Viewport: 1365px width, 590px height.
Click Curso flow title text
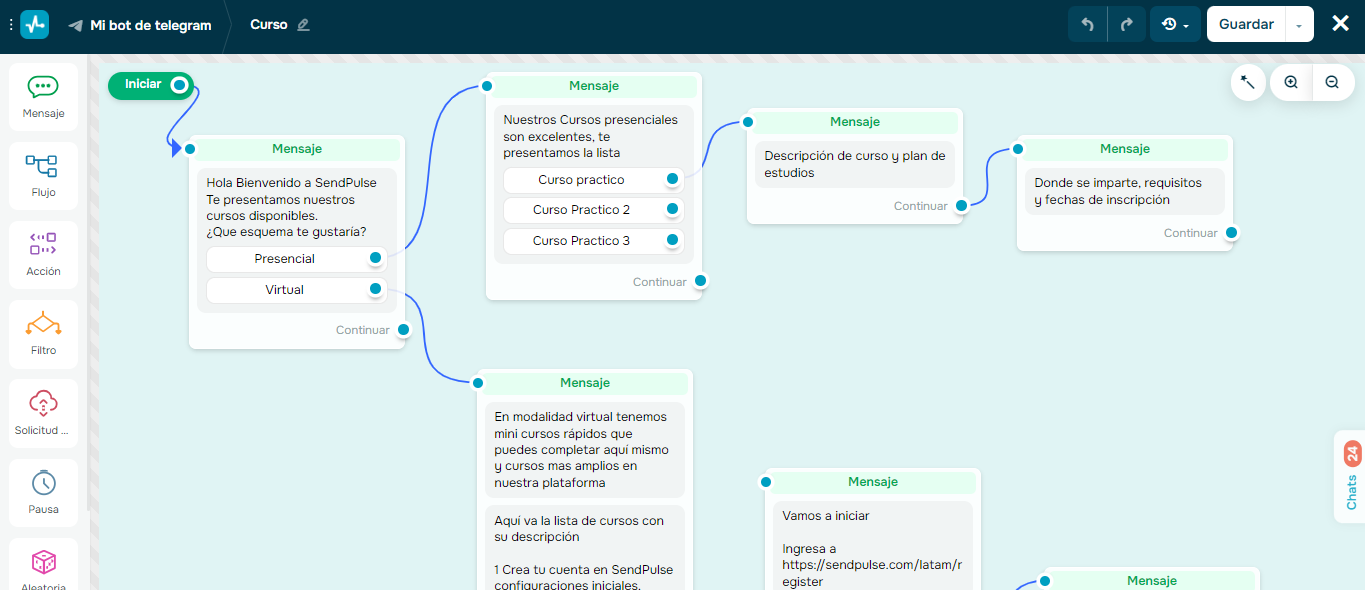[269, 25]
